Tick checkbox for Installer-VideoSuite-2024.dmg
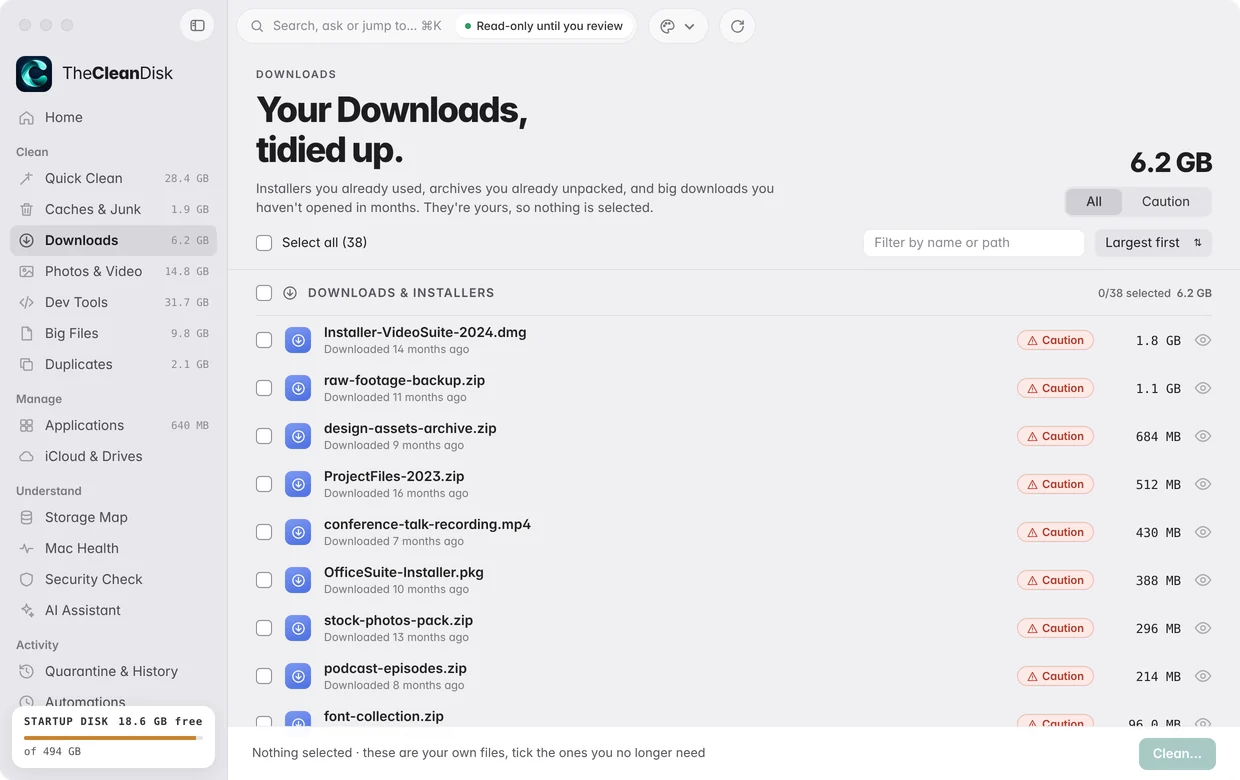 [x=264, y=340]
